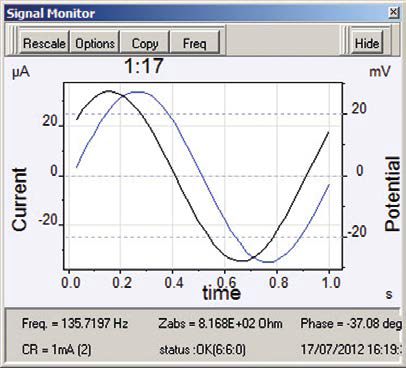
Task: Click the Rescale button
Action: coord(44,43)
